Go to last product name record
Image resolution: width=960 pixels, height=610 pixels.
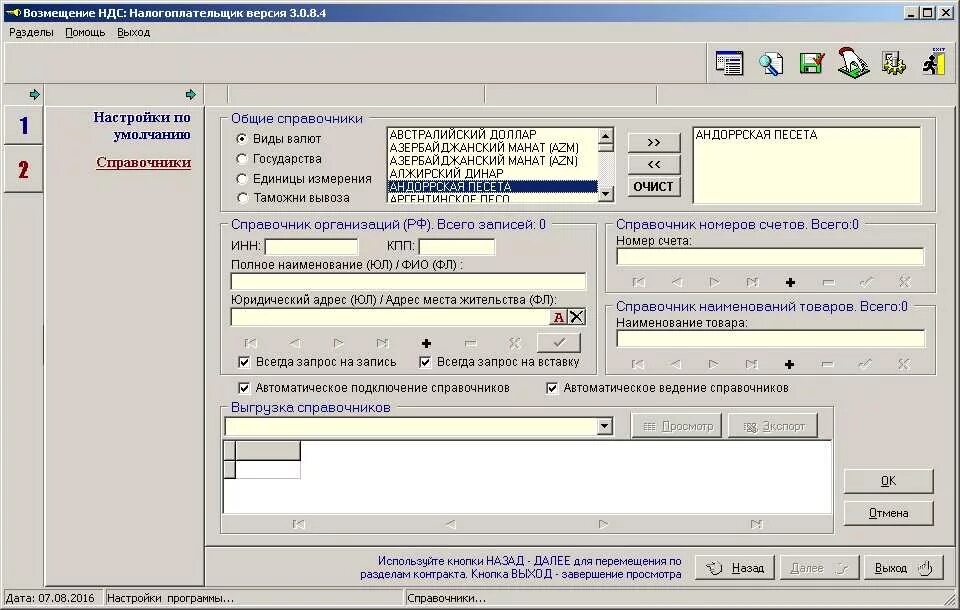[752, 364]
